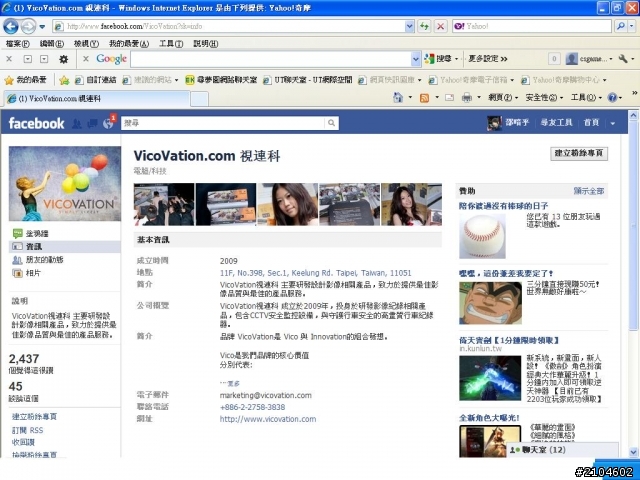Open the 聊天室 (12) chat bar
640x480 pixels.
click(x=562, y=449)
